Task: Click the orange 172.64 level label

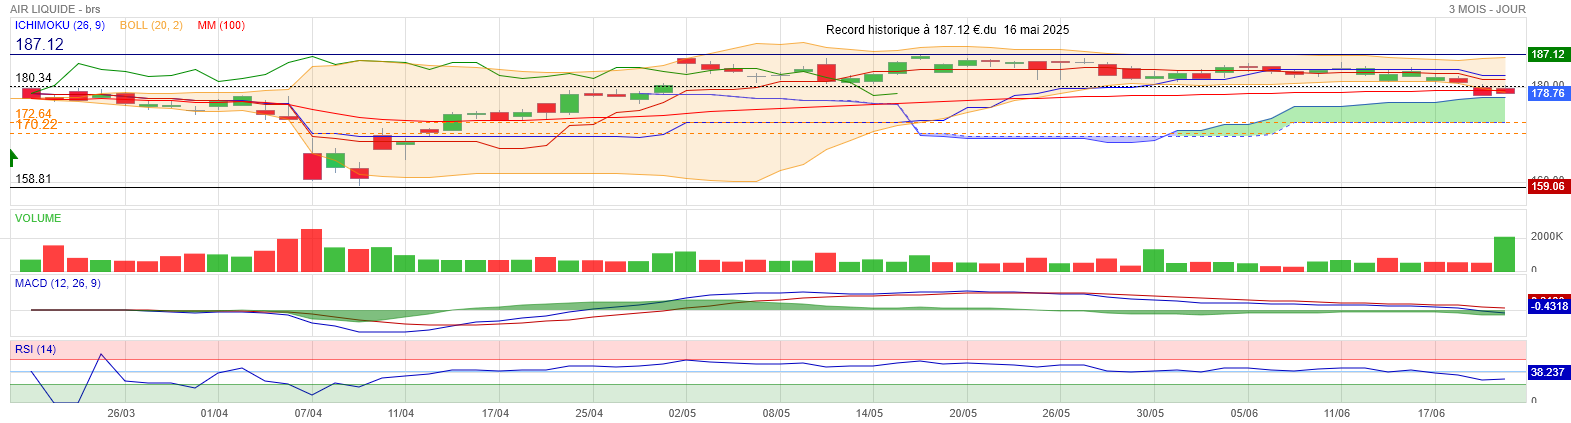Action: click(33, 114)
